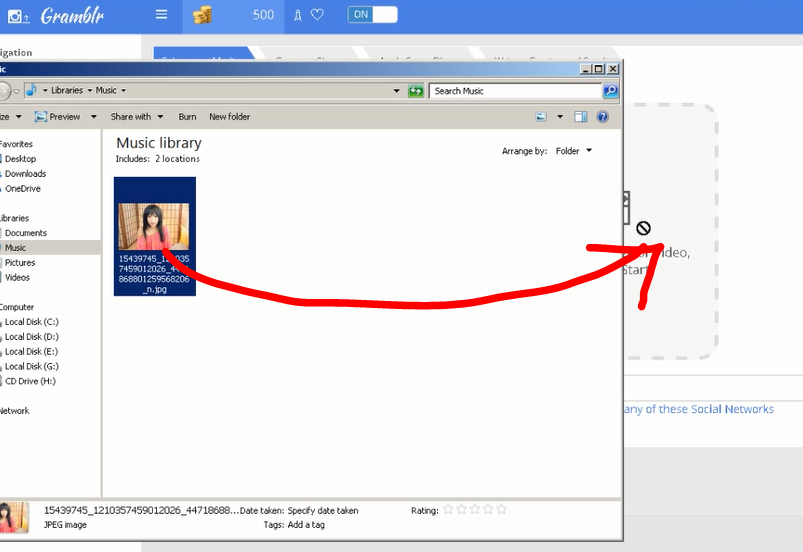803x552 pixels.
Task: Open the Arrange by Folder dropdown
Action: click(x=574, y=151)
